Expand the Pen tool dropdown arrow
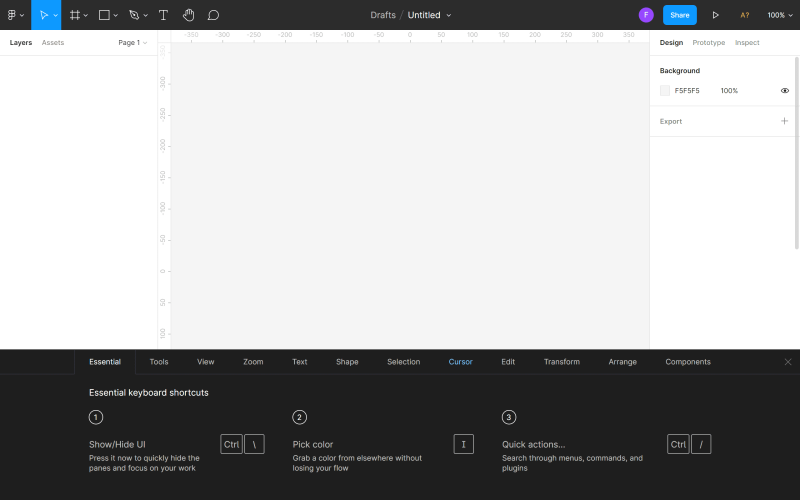The height and width of the screenshot is (500, 800). [x=145, y=15]
